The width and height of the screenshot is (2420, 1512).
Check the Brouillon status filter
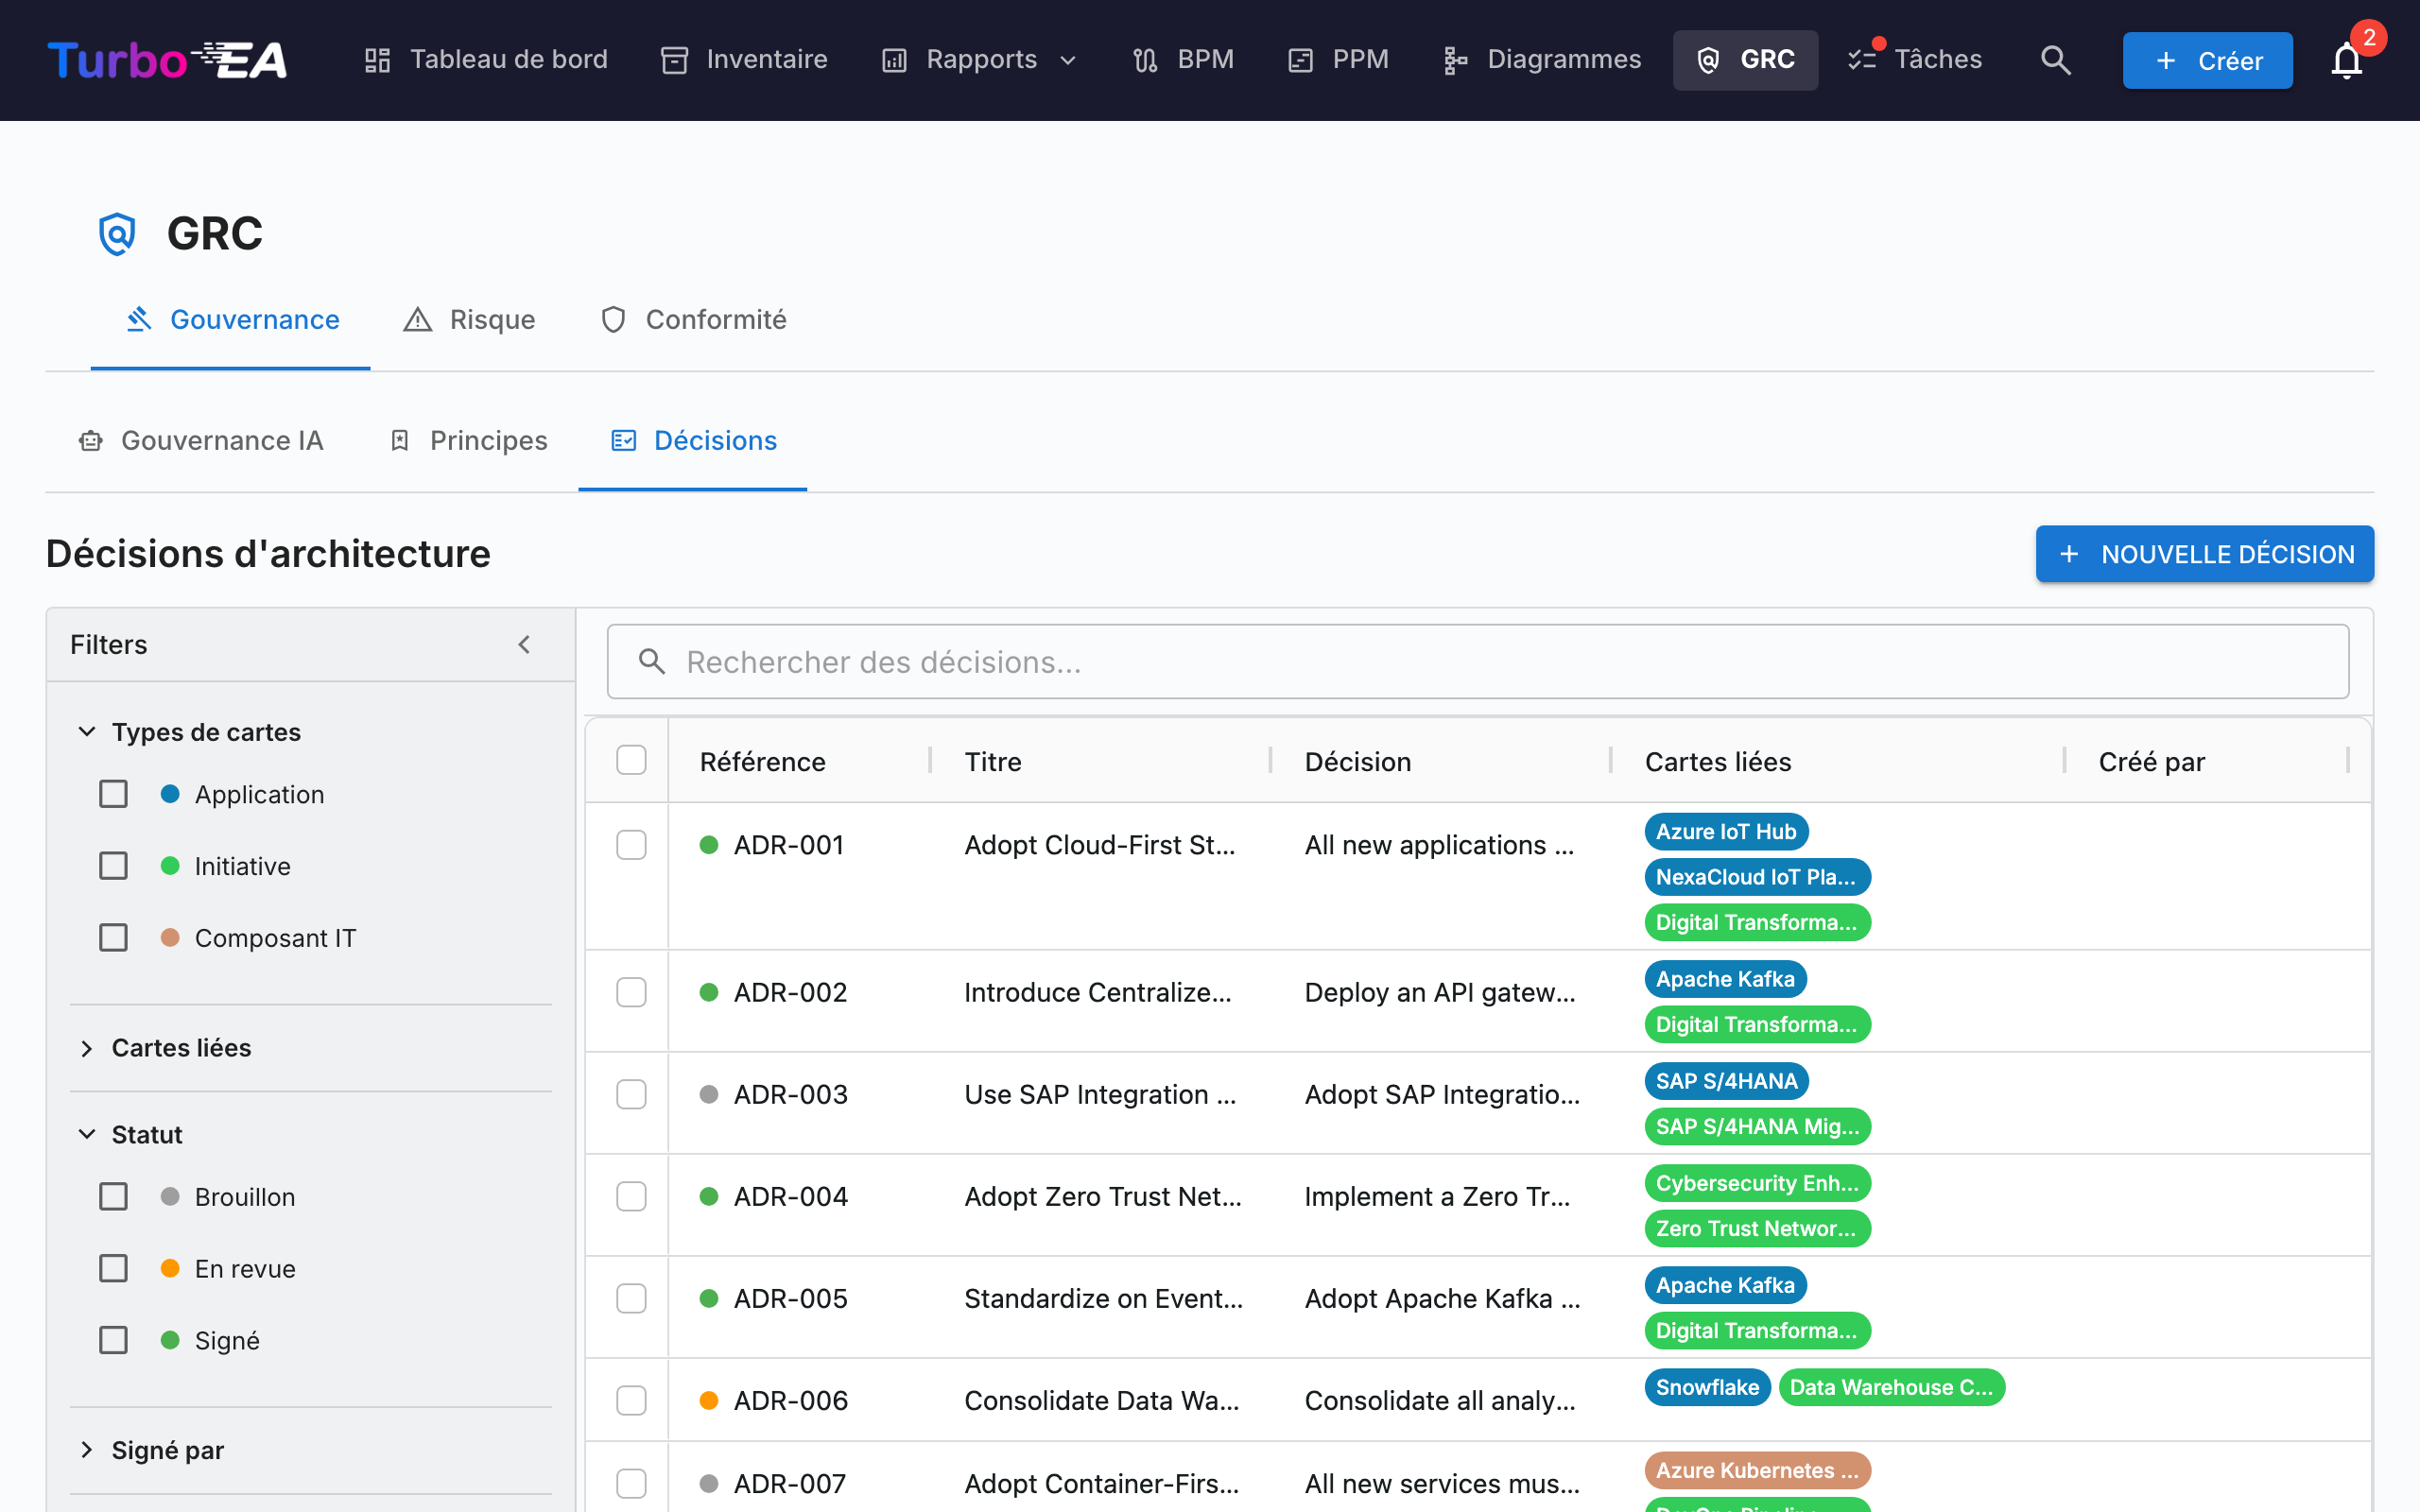coord(114,1196)
